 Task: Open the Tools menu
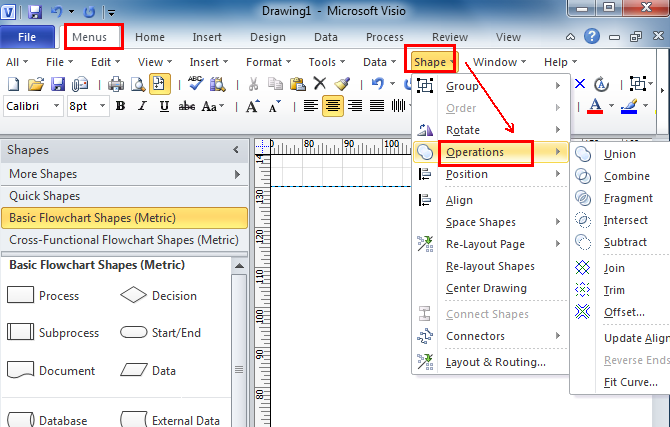pos(327,62)
